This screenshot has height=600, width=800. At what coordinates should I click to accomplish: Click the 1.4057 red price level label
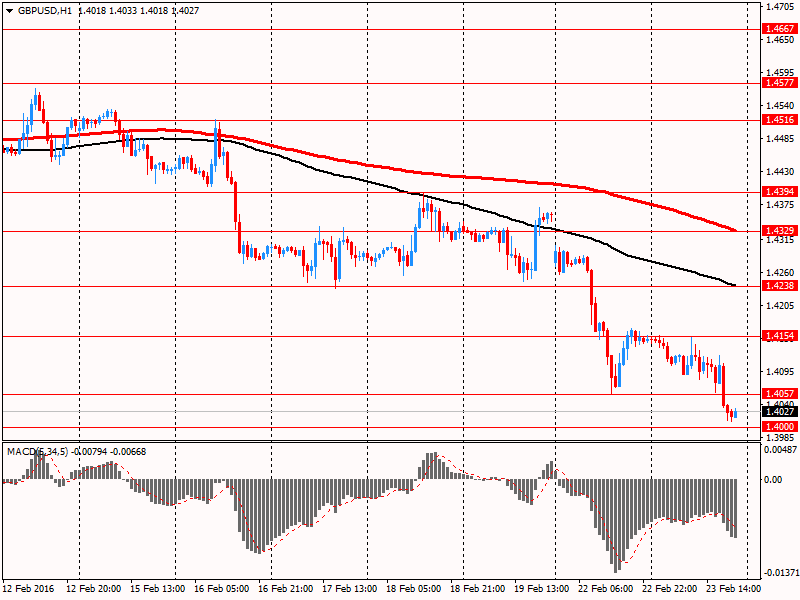780,393
